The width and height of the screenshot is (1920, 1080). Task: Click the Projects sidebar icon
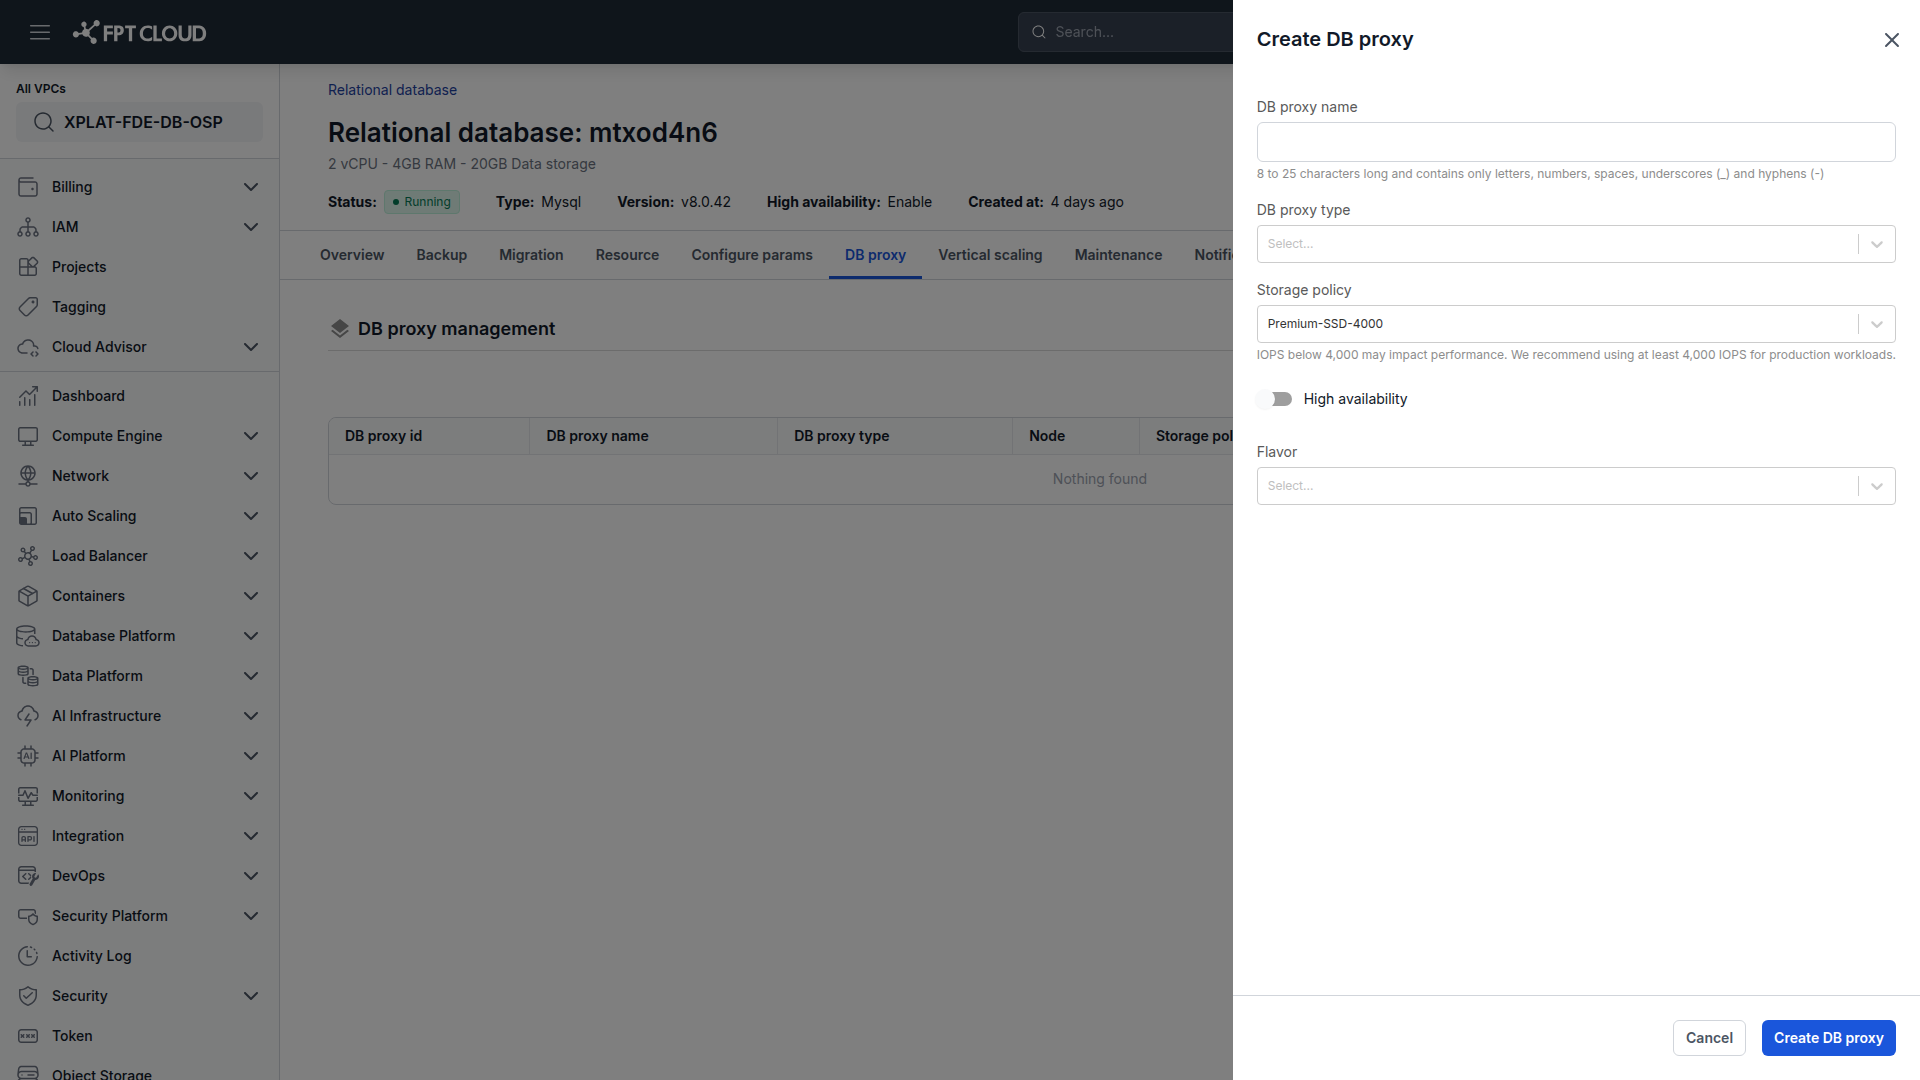28,267
